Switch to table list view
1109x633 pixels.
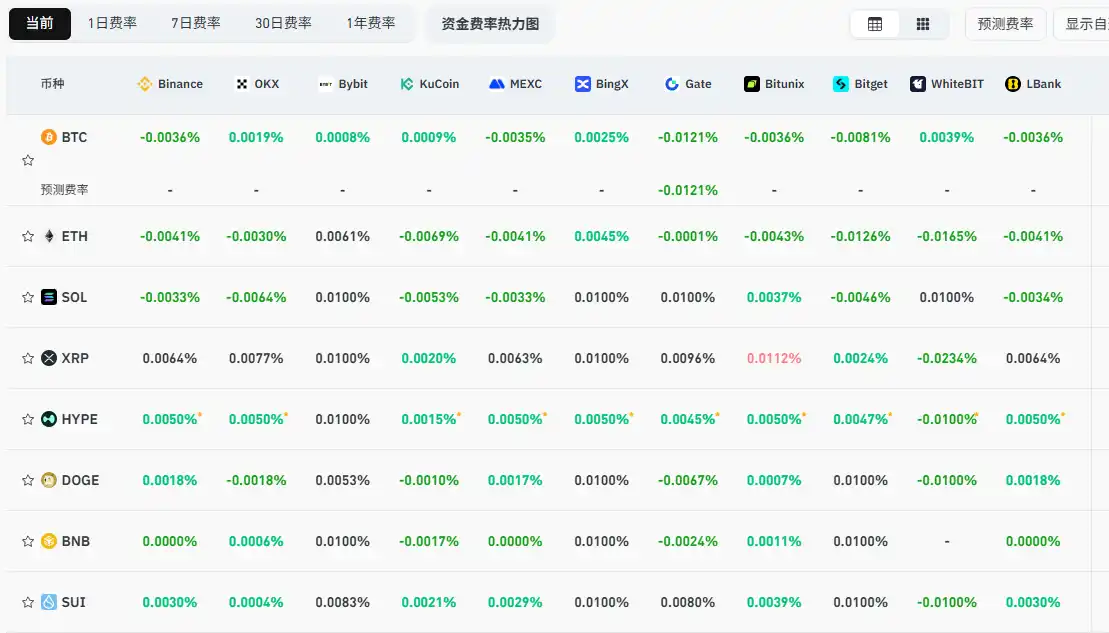[x=875, y=24]
